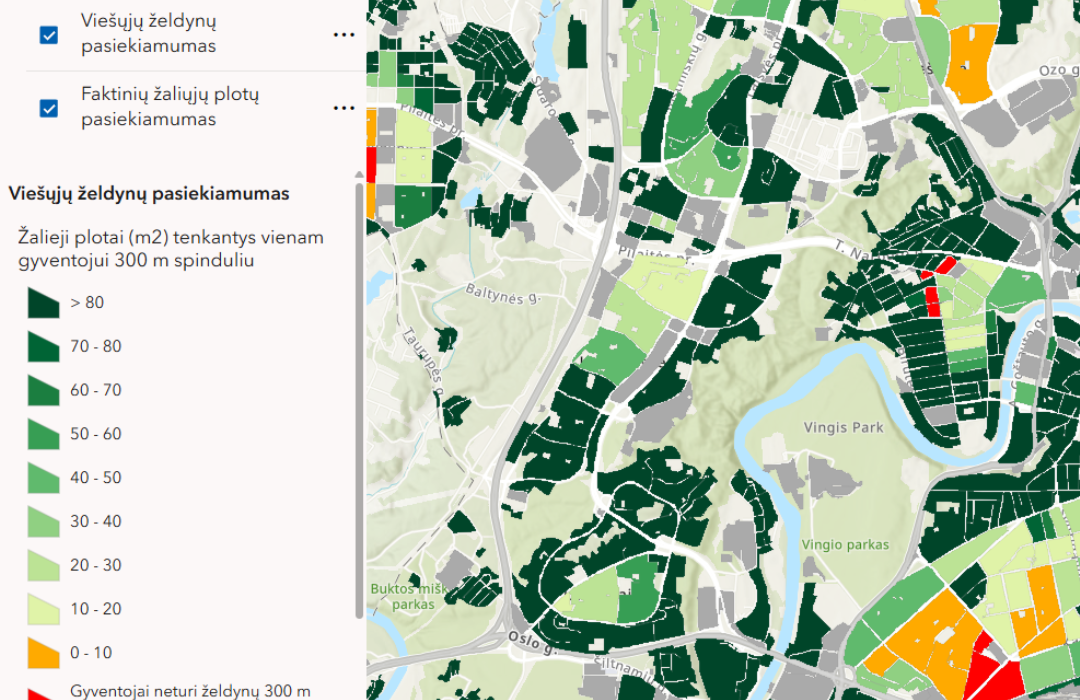The width and height of the screenshot is (1080, 700).
Task: Select the '30 - 40' legend symbol
Action: 43,522
